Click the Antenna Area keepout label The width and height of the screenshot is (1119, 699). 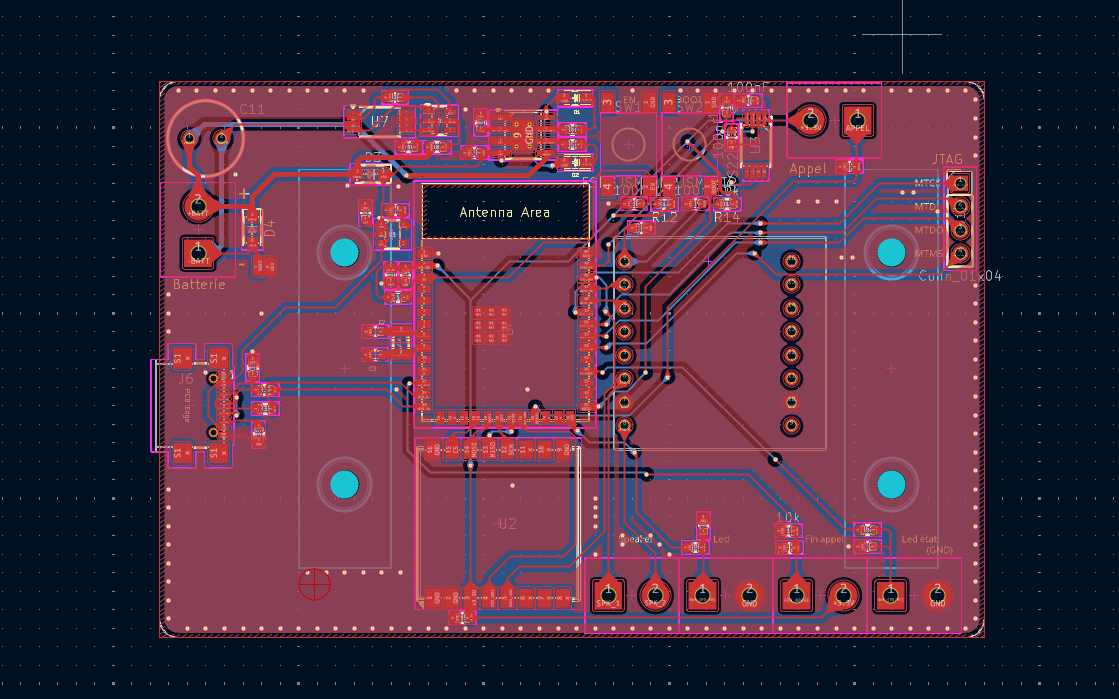504,212
